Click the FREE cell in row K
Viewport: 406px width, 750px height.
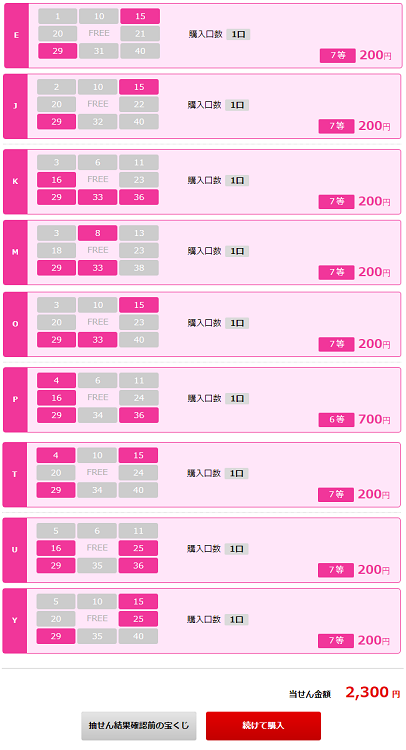click(98, 179)
